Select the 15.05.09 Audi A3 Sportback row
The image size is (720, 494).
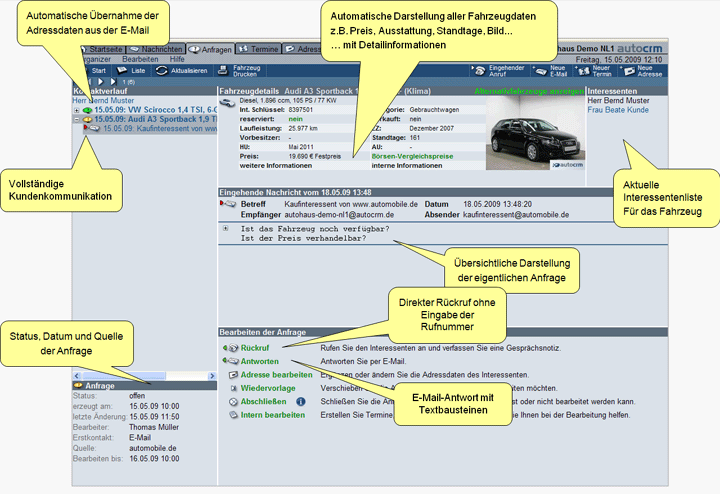tap(155, 119)
